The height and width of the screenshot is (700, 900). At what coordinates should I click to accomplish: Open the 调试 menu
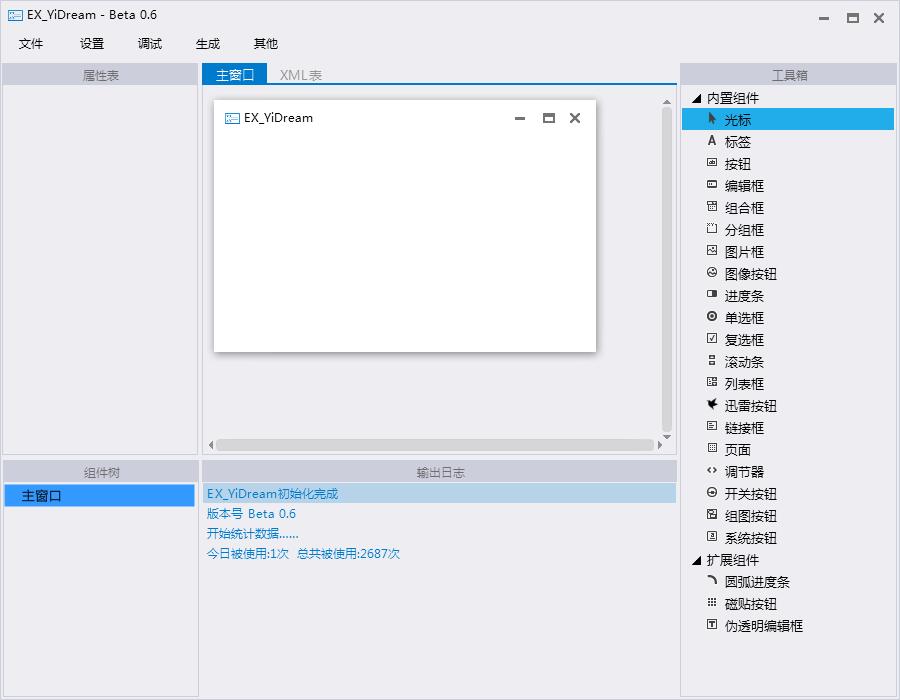[150, 44]
